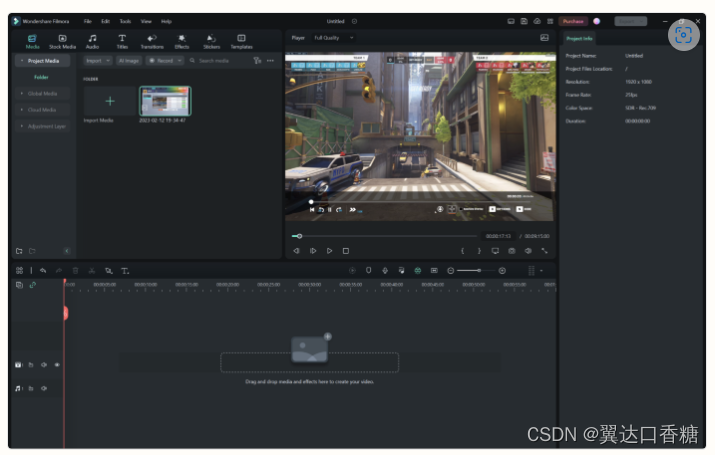
Task: Click the Export button
Action: [631, 21]
